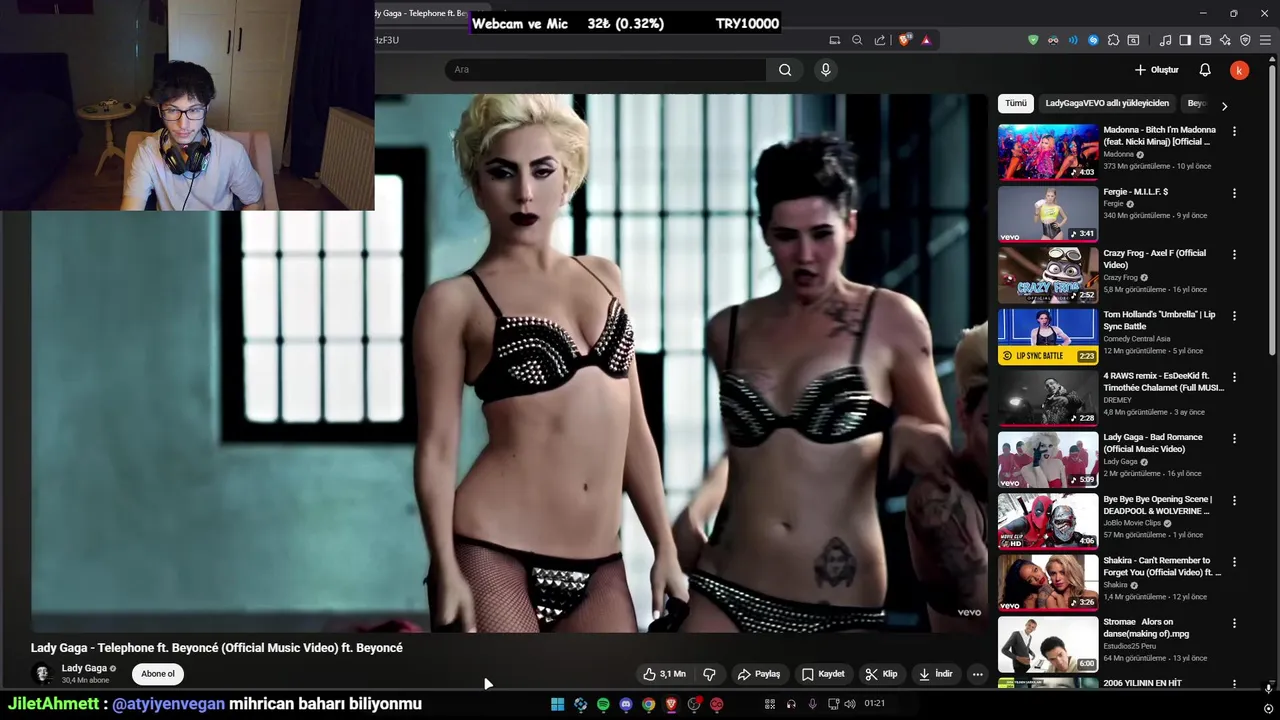The width and height of the screenshot is (1280, 720).
Task: Open Fergie M.I.L.F. $ video title
Action: click(1136, 192)
